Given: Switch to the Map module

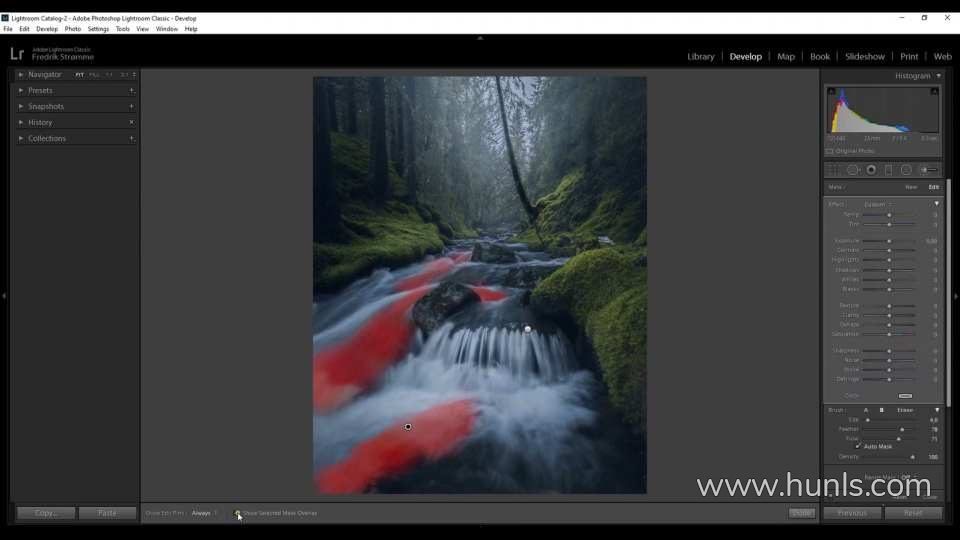Looking at the screenshot, I should tap(786, 56).
